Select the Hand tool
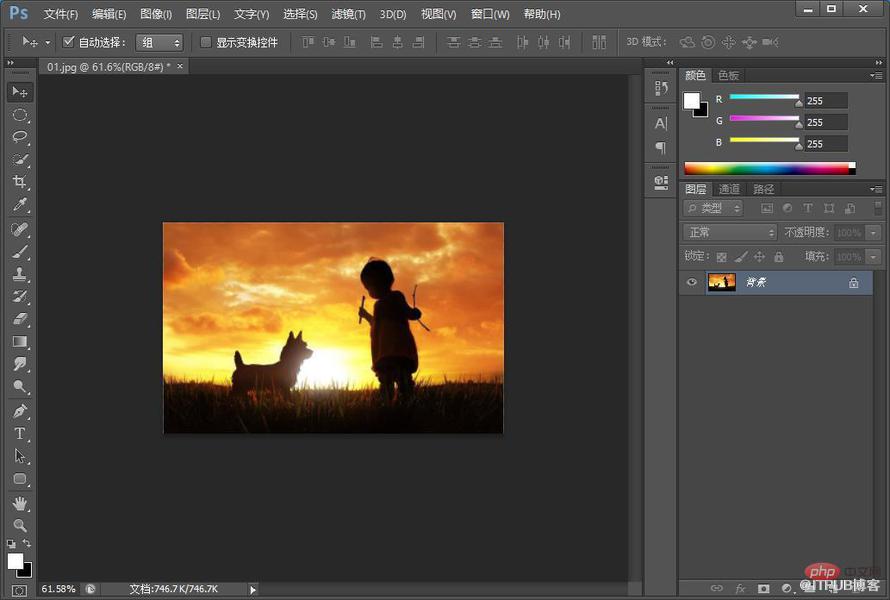Screen dimensions: 890x600 (20, 503)
